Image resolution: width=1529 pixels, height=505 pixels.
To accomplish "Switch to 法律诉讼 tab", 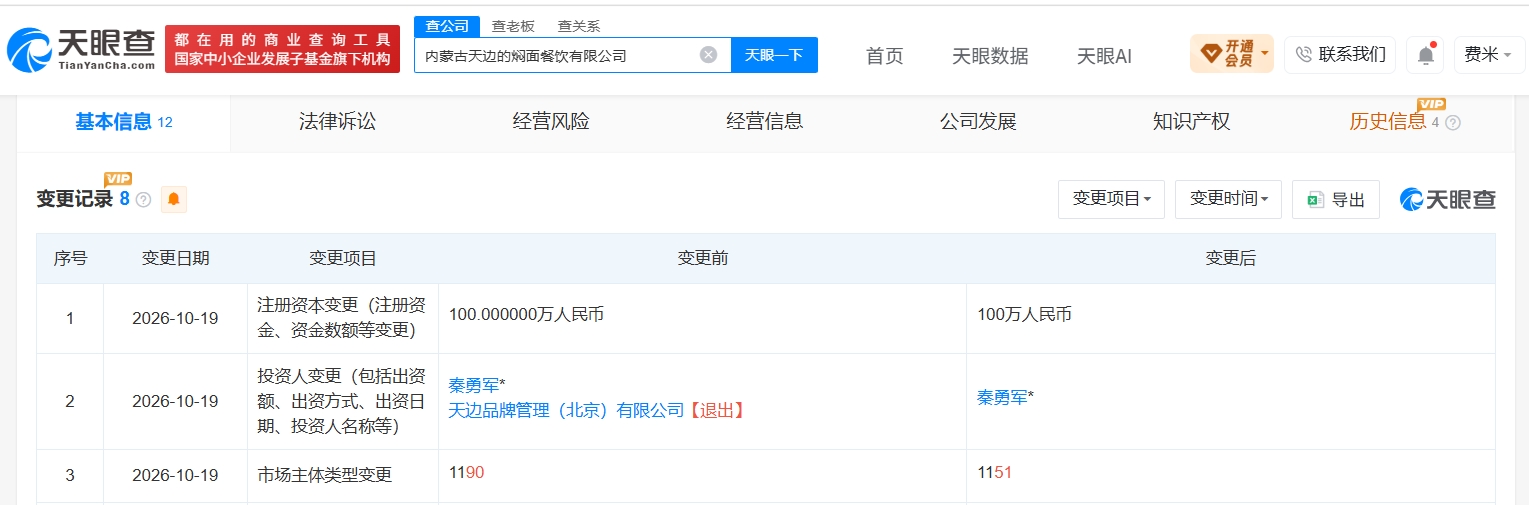I will point(337,122).
